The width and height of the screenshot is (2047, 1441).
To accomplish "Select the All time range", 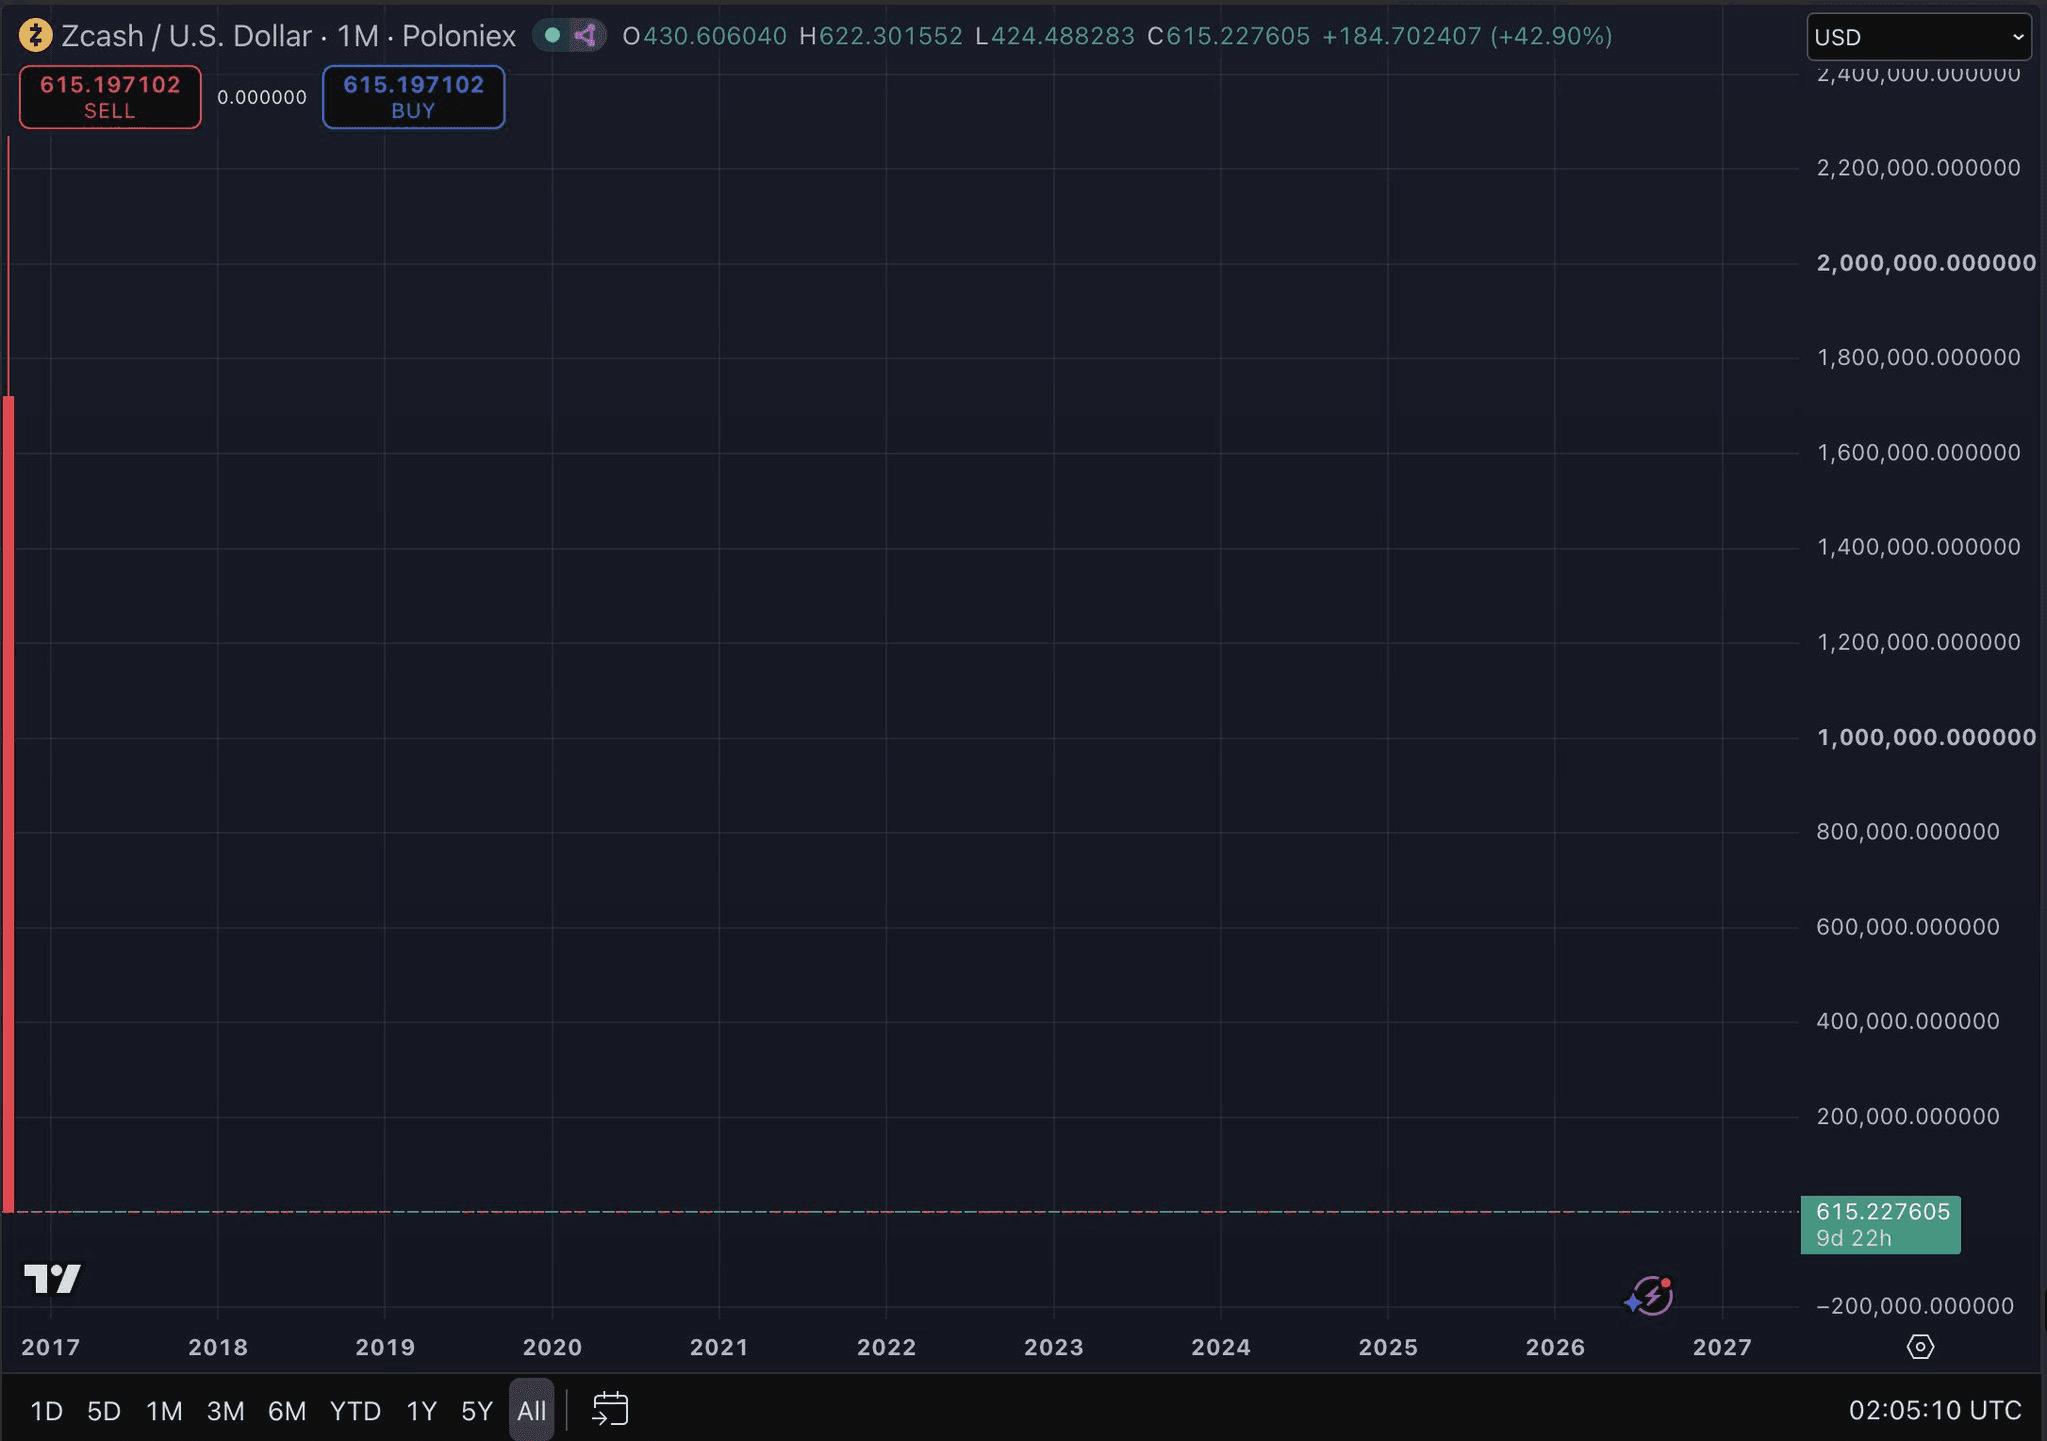I will pos(531,1411).
